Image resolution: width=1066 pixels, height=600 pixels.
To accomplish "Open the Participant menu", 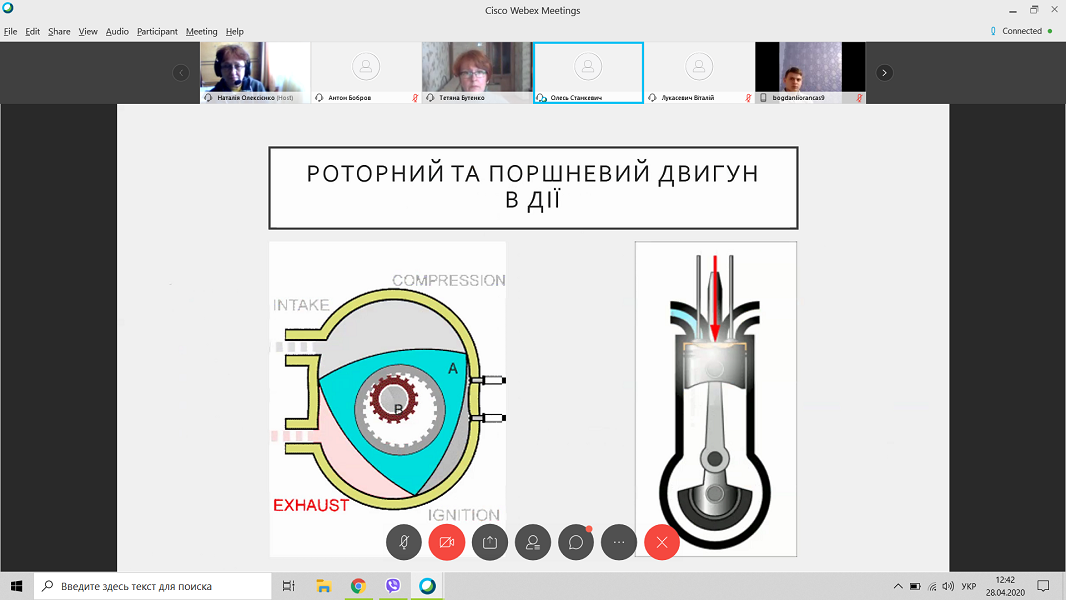I will coord(157,31).
